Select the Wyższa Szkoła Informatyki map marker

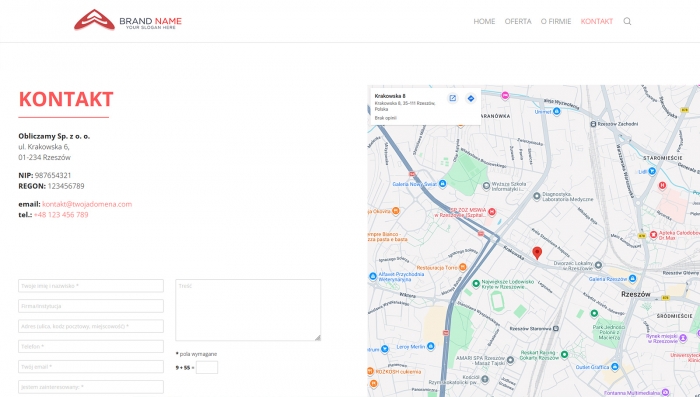(x=486, y=186)
